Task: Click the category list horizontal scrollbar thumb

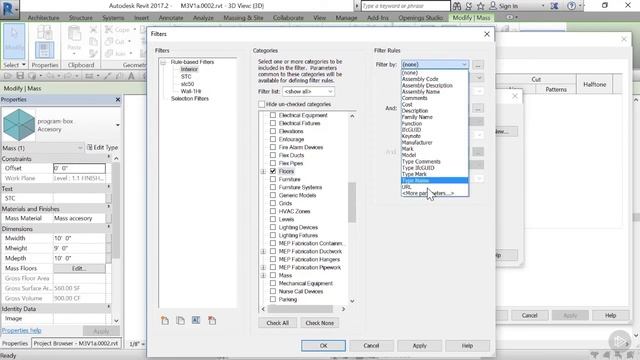Action: pos(300,309)
